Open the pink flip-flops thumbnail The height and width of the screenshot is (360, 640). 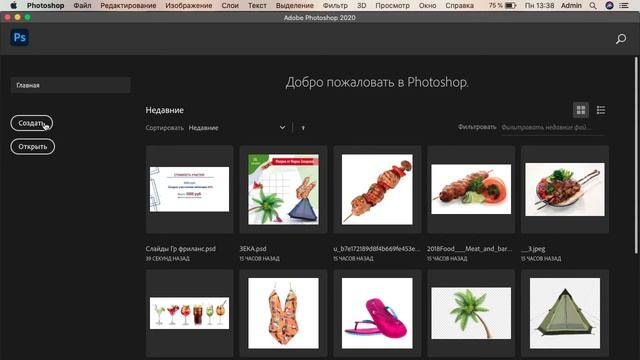pyautogui.click(x=377, y=313)
